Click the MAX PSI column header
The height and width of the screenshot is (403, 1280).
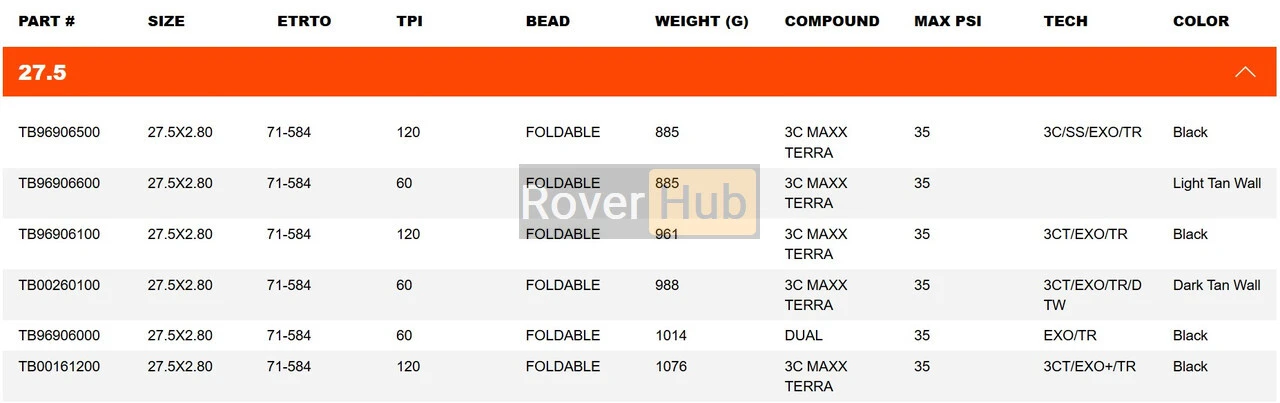[947, 21]
